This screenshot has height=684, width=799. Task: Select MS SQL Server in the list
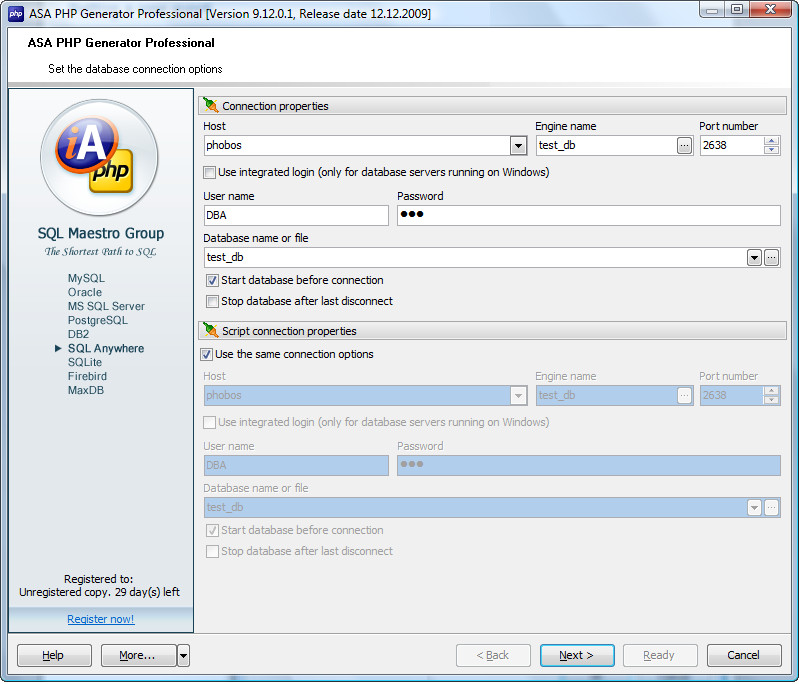(106, 306)
